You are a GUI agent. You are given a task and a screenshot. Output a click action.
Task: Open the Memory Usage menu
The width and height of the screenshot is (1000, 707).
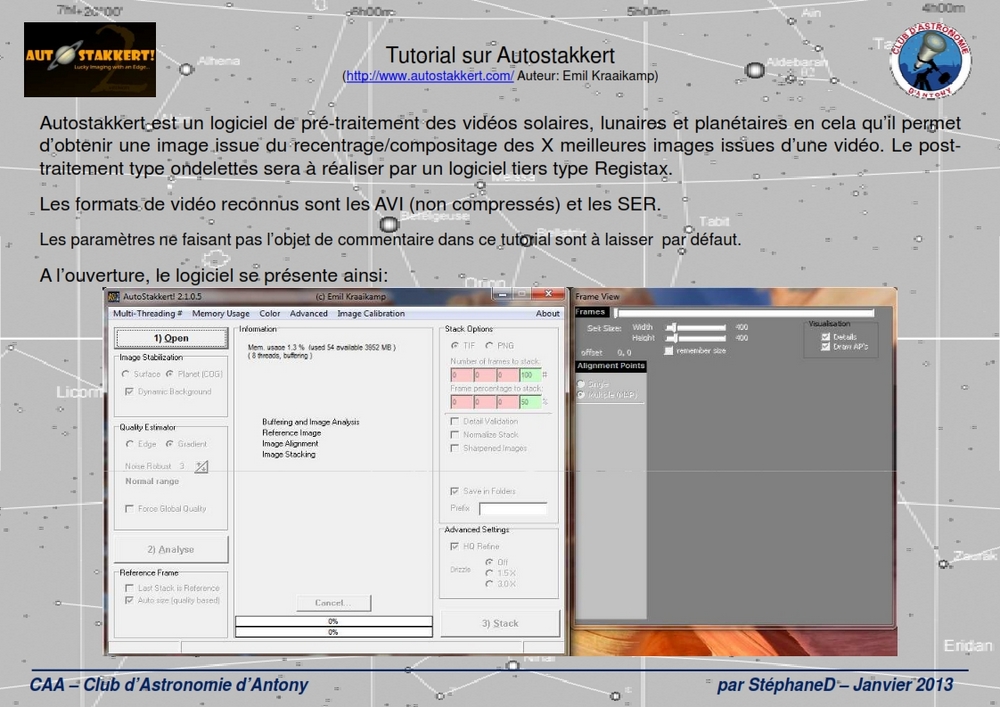(221, 314)
